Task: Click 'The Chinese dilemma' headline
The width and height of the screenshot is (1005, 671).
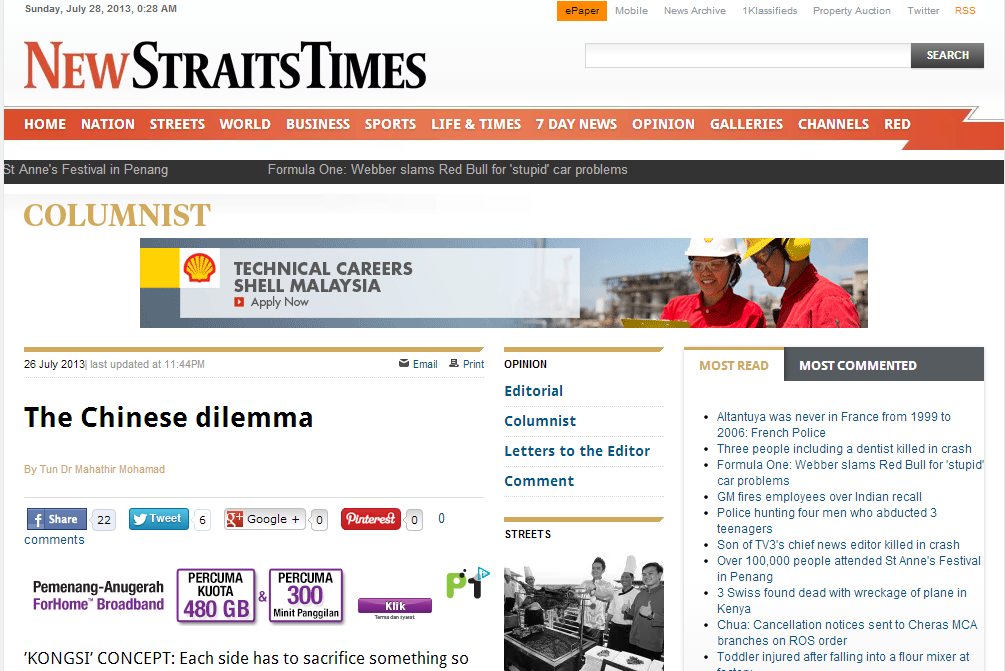Action: click(169, 417)
